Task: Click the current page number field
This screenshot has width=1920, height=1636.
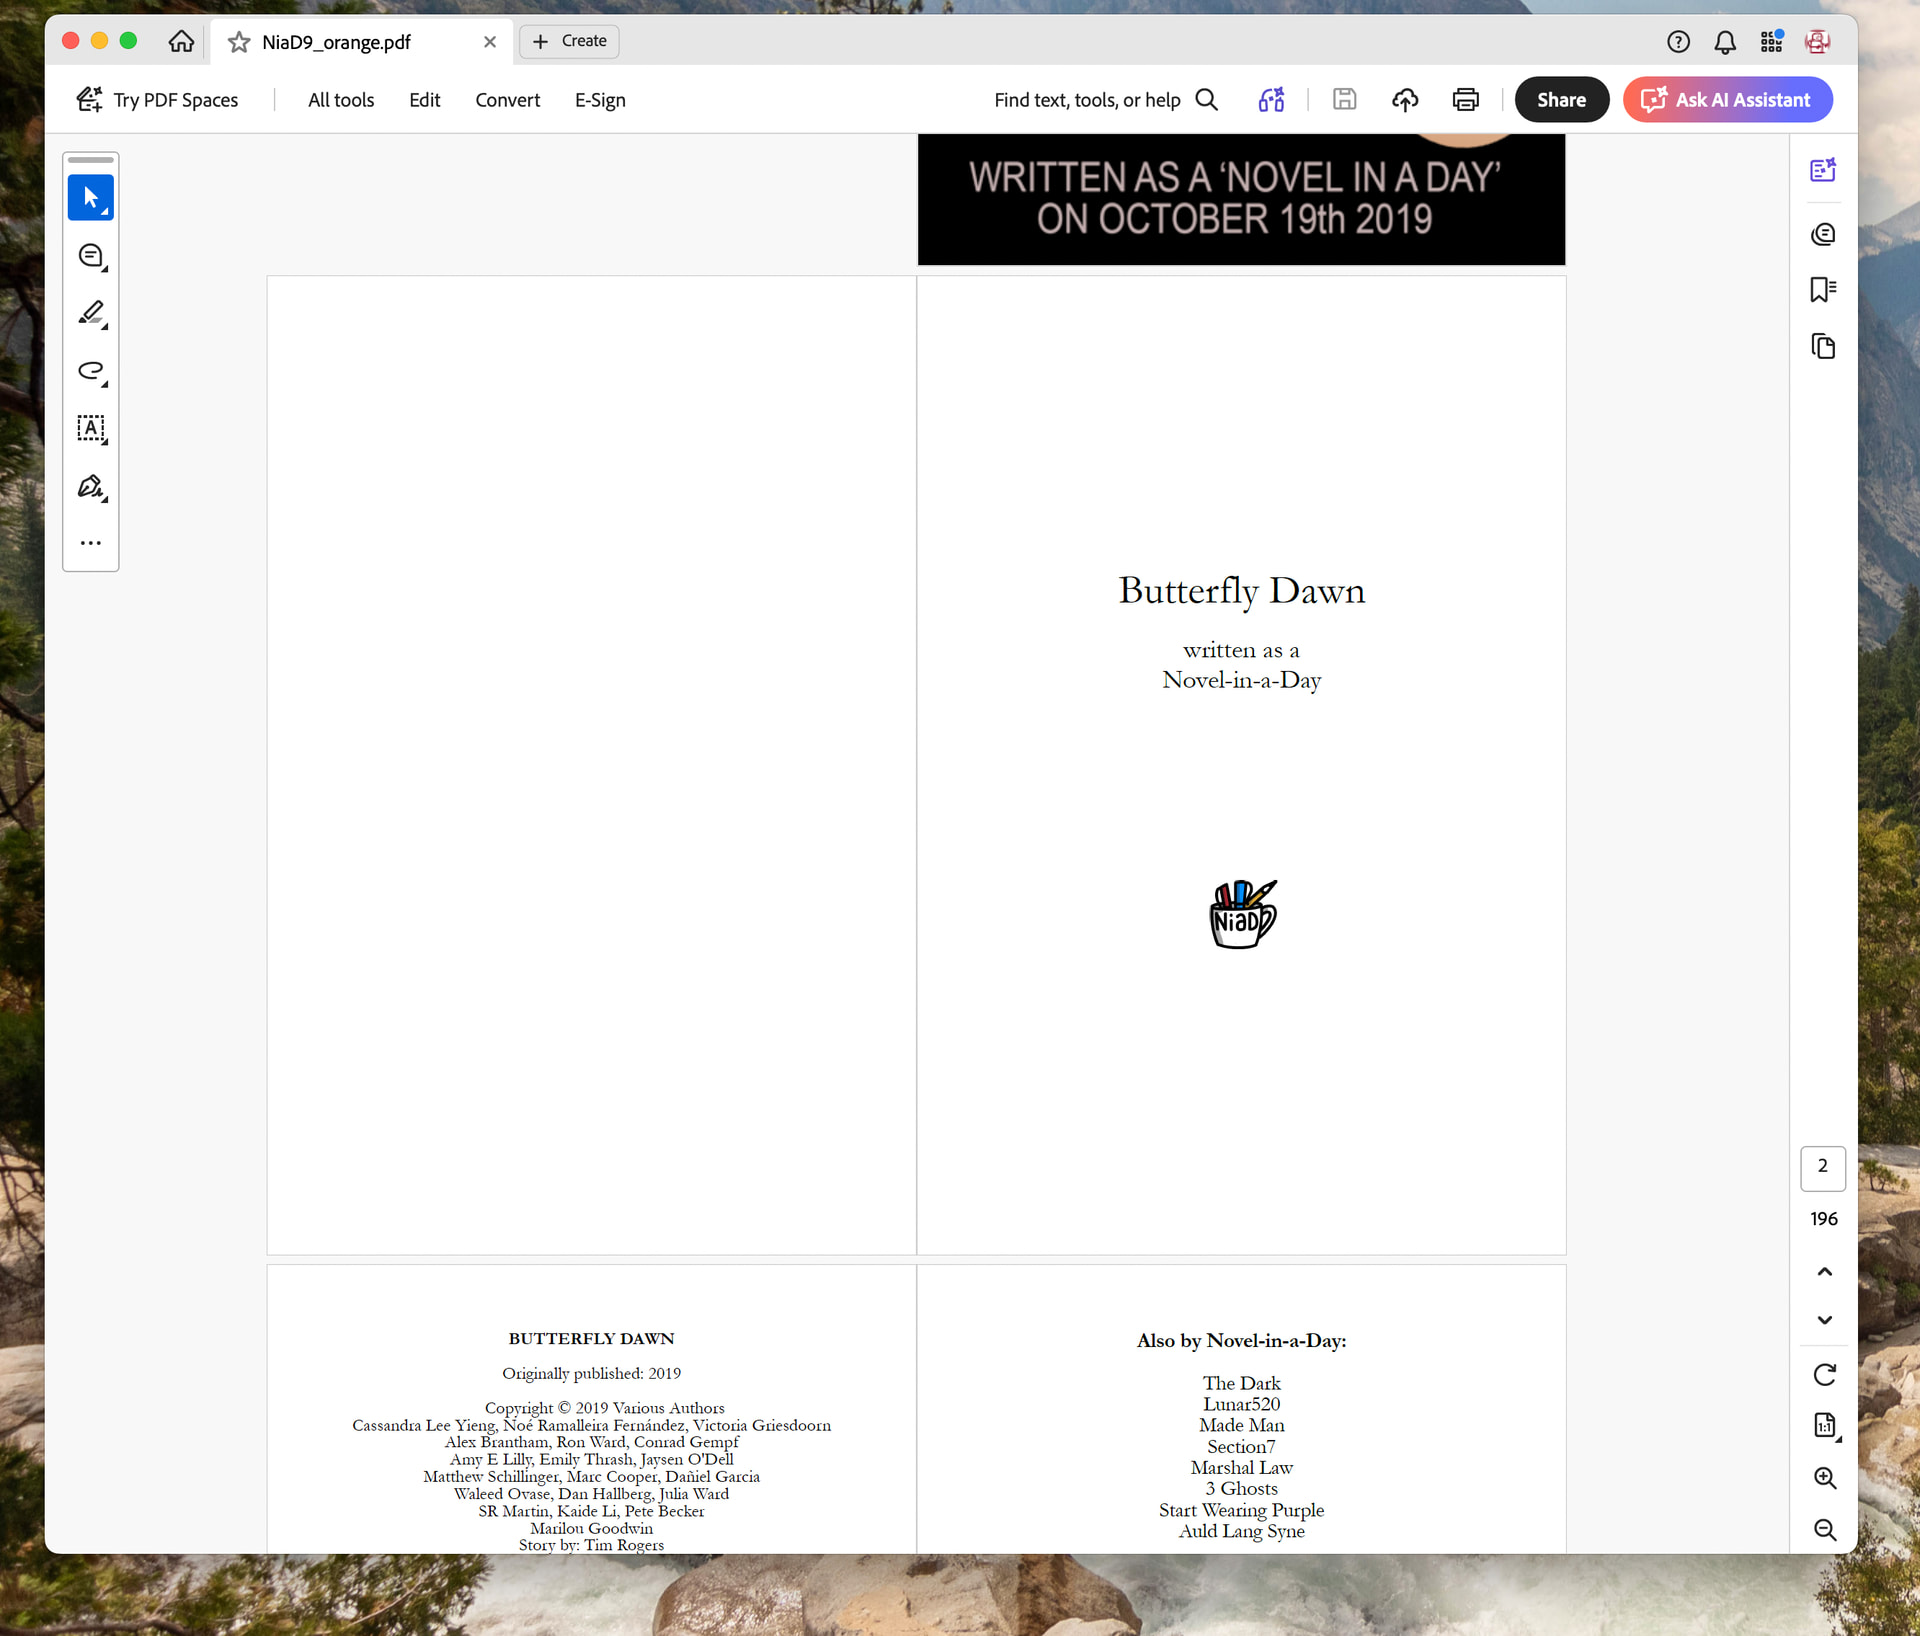Action: click(x=1822, y=1167)
